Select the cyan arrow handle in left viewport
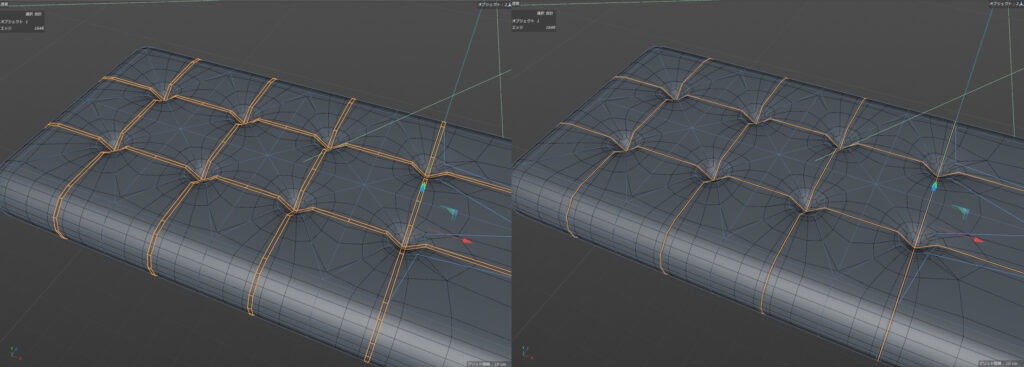 (449, 211)
